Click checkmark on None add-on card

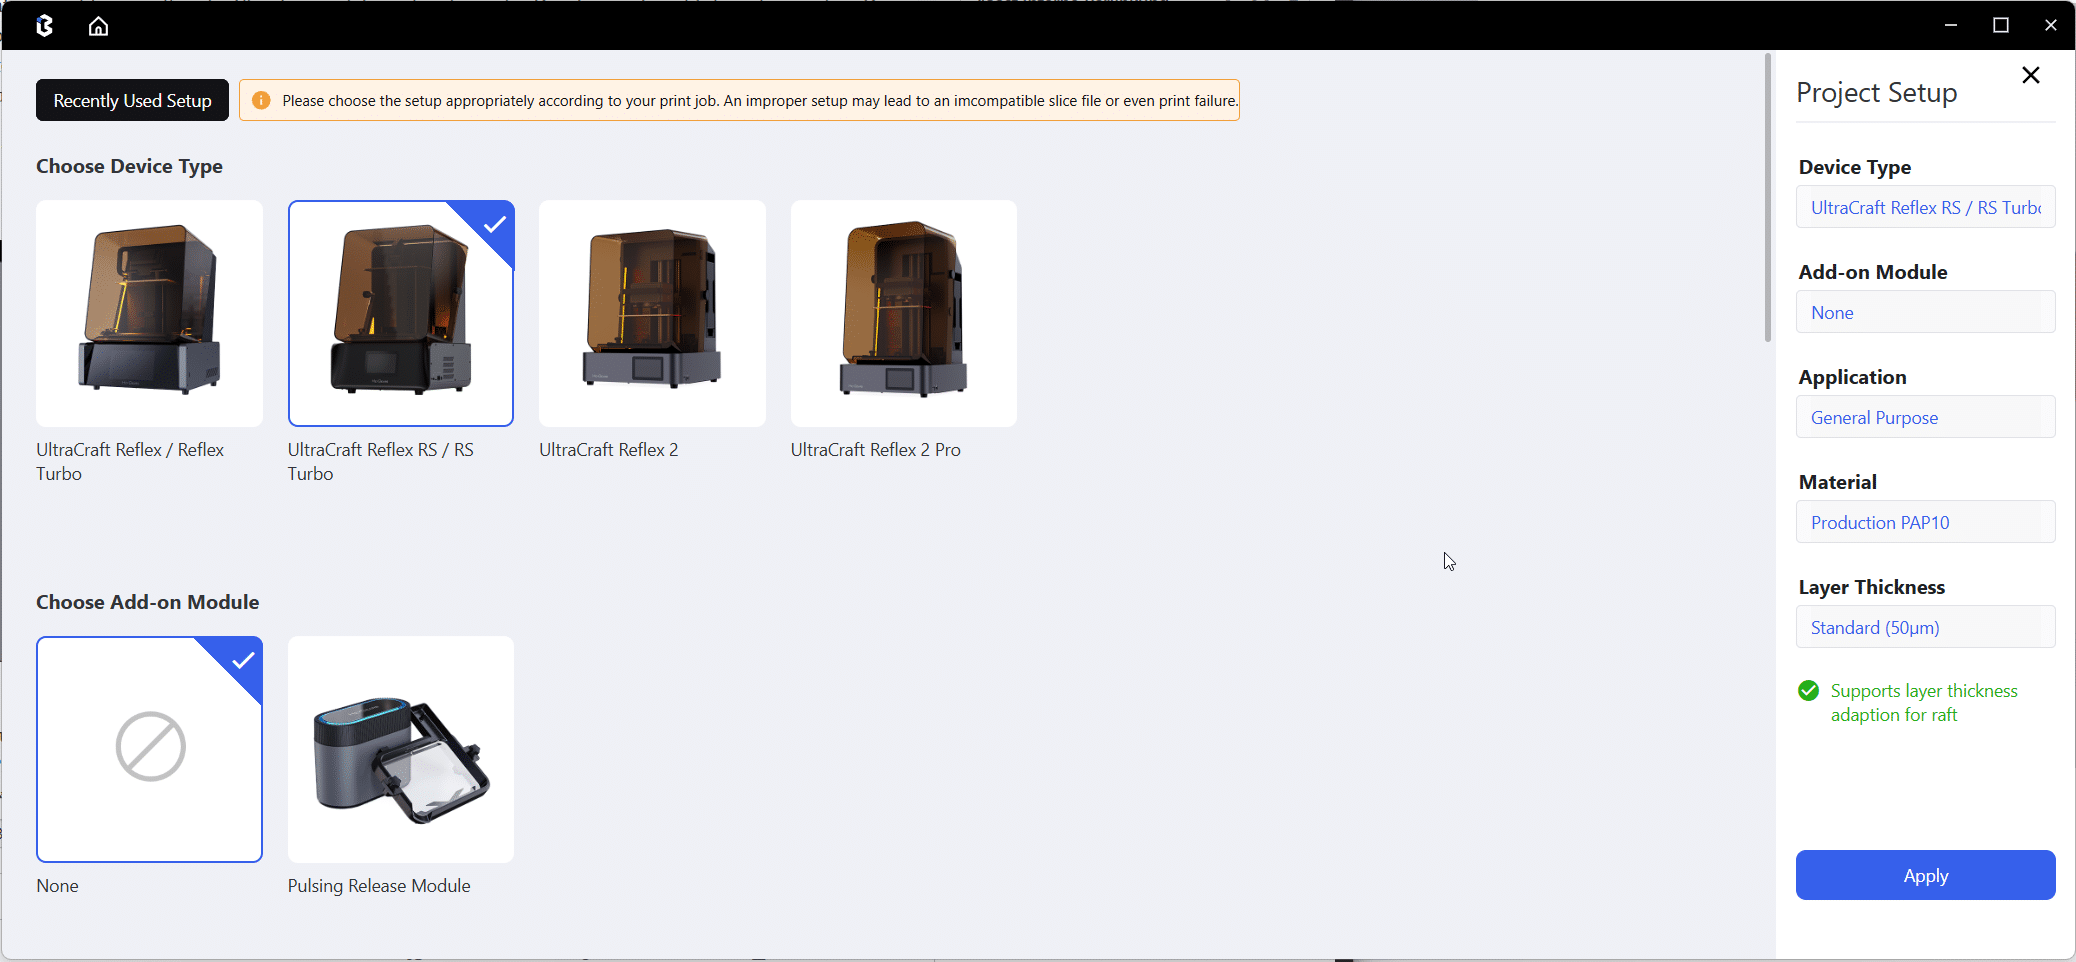tap(243, 660)
